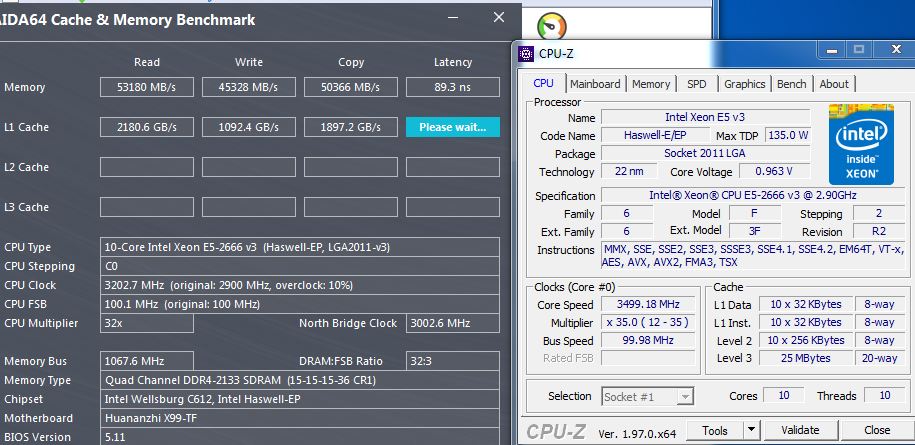
Task: Minimize the CPU-Z window
Action: click(x=832, y=50)
